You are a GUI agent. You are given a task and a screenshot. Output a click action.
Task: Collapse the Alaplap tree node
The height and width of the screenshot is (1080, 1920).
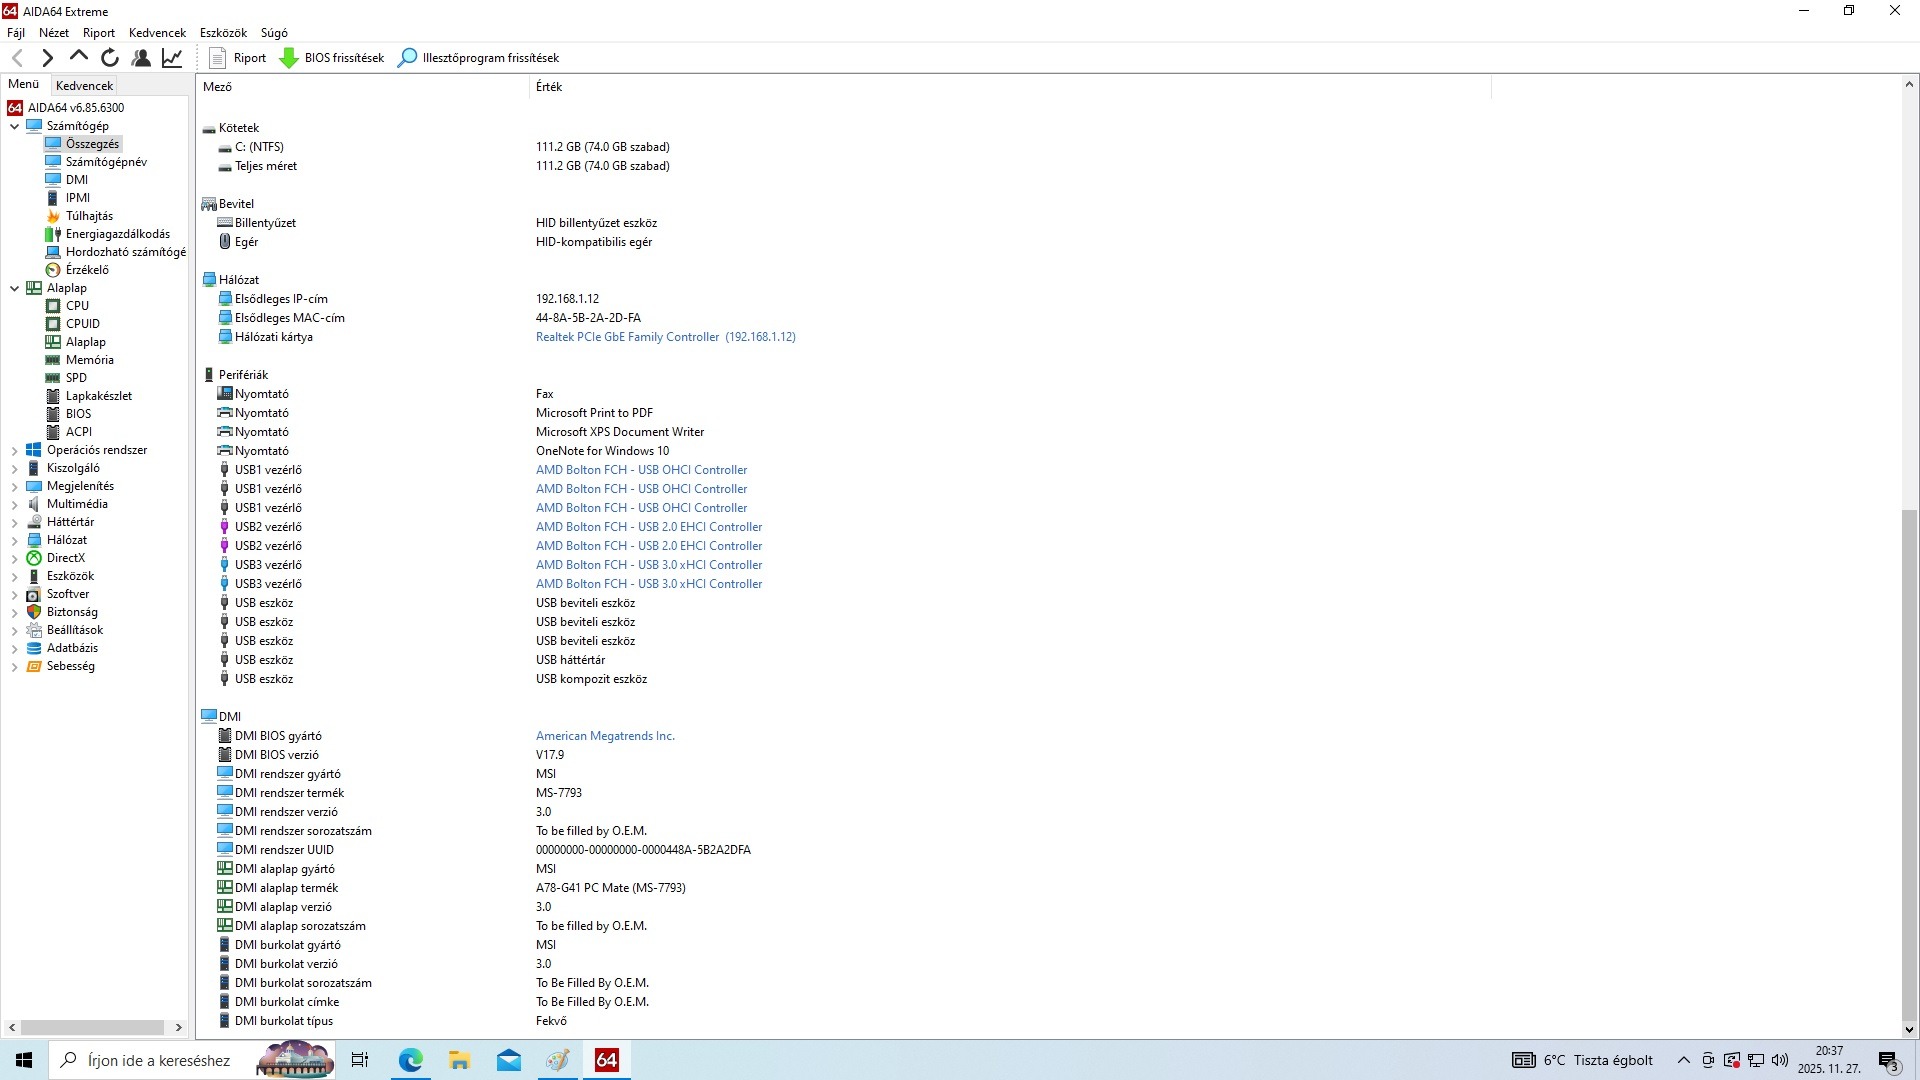click(x=14, y=288)
